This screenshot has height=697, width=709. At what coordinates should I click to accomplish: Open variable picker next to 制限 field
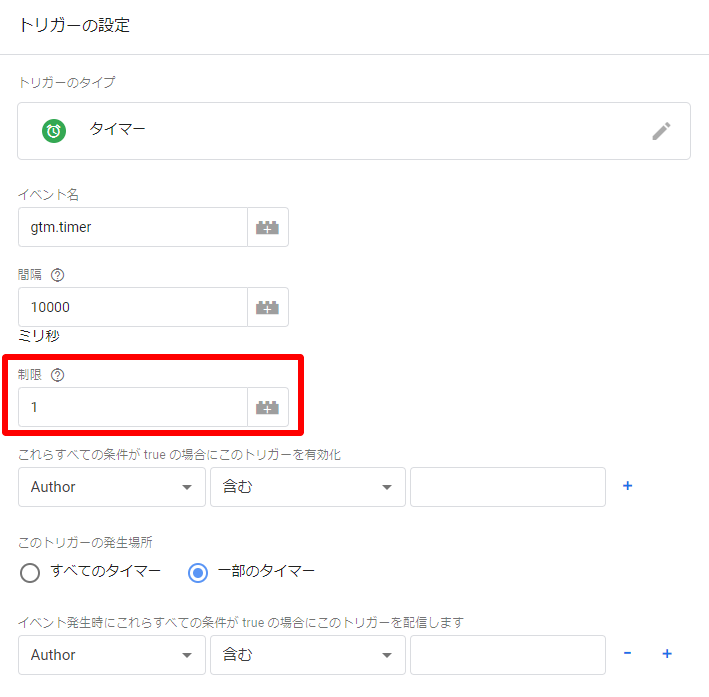267,407
